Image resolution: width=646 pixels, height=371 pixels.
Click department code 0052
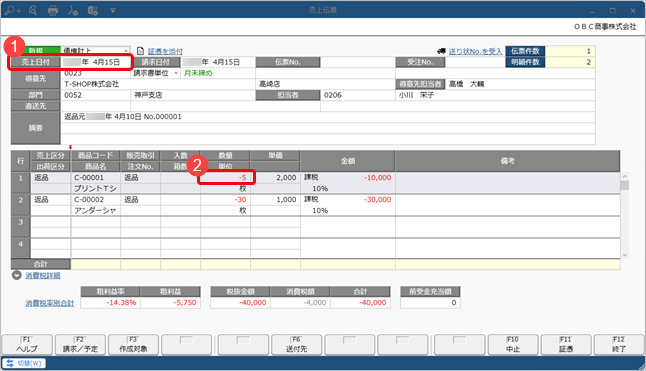coord(73,95)
